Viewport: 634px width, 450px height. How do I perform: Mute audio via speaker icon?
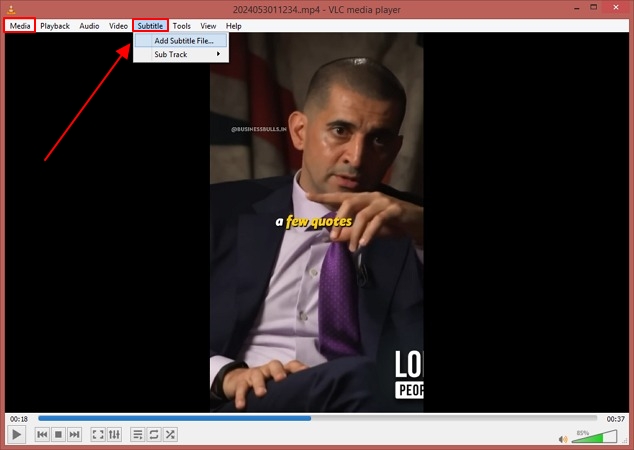point(562,439)
